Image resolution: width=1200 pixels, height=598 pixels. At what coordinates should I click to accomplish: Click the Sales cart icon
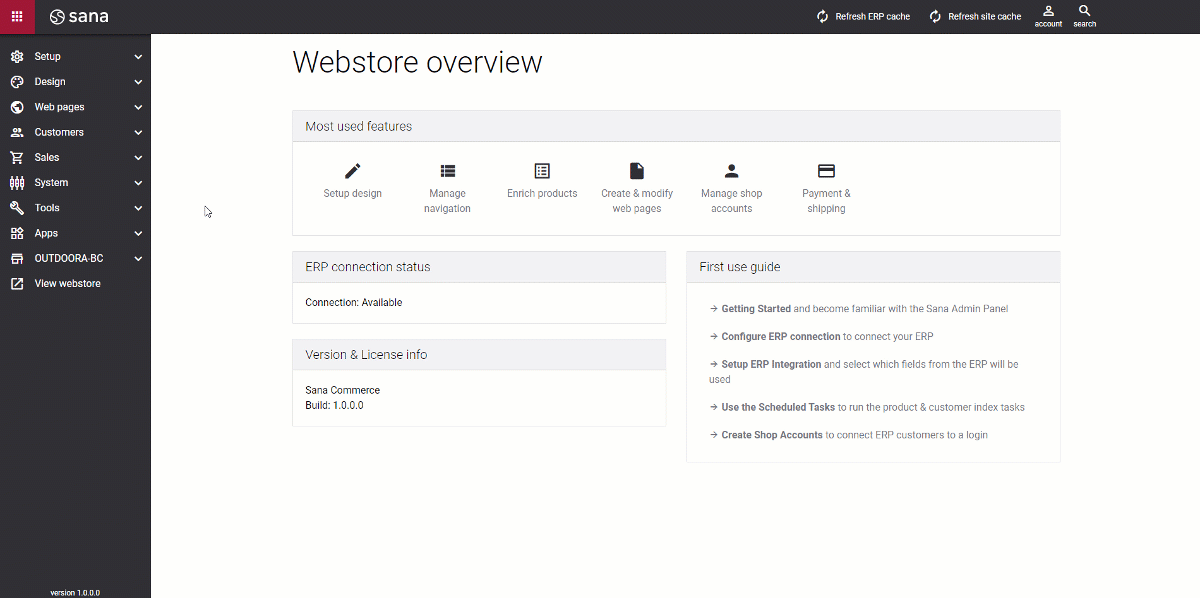pyautogui.click(x=17, y=157)
